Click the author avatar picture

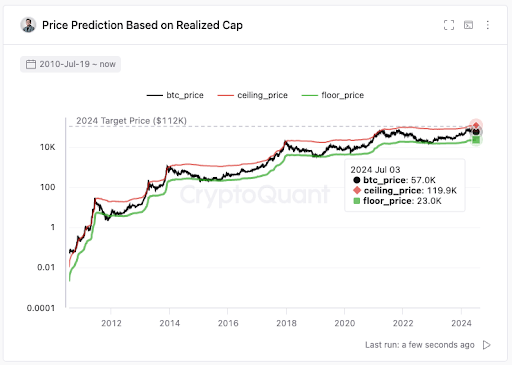tap(28, 25)
